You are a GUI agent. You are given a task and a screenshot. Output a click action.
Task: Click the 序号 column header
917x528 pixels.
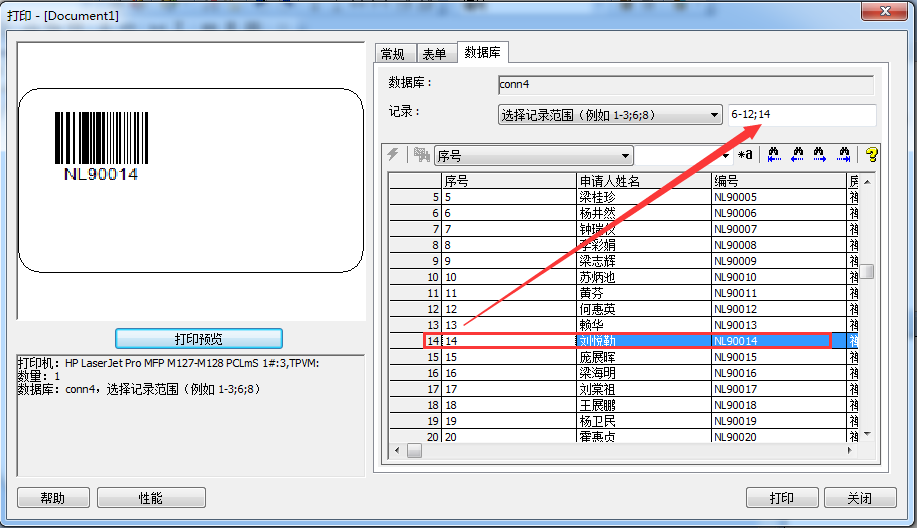click(x=509, y=181)
